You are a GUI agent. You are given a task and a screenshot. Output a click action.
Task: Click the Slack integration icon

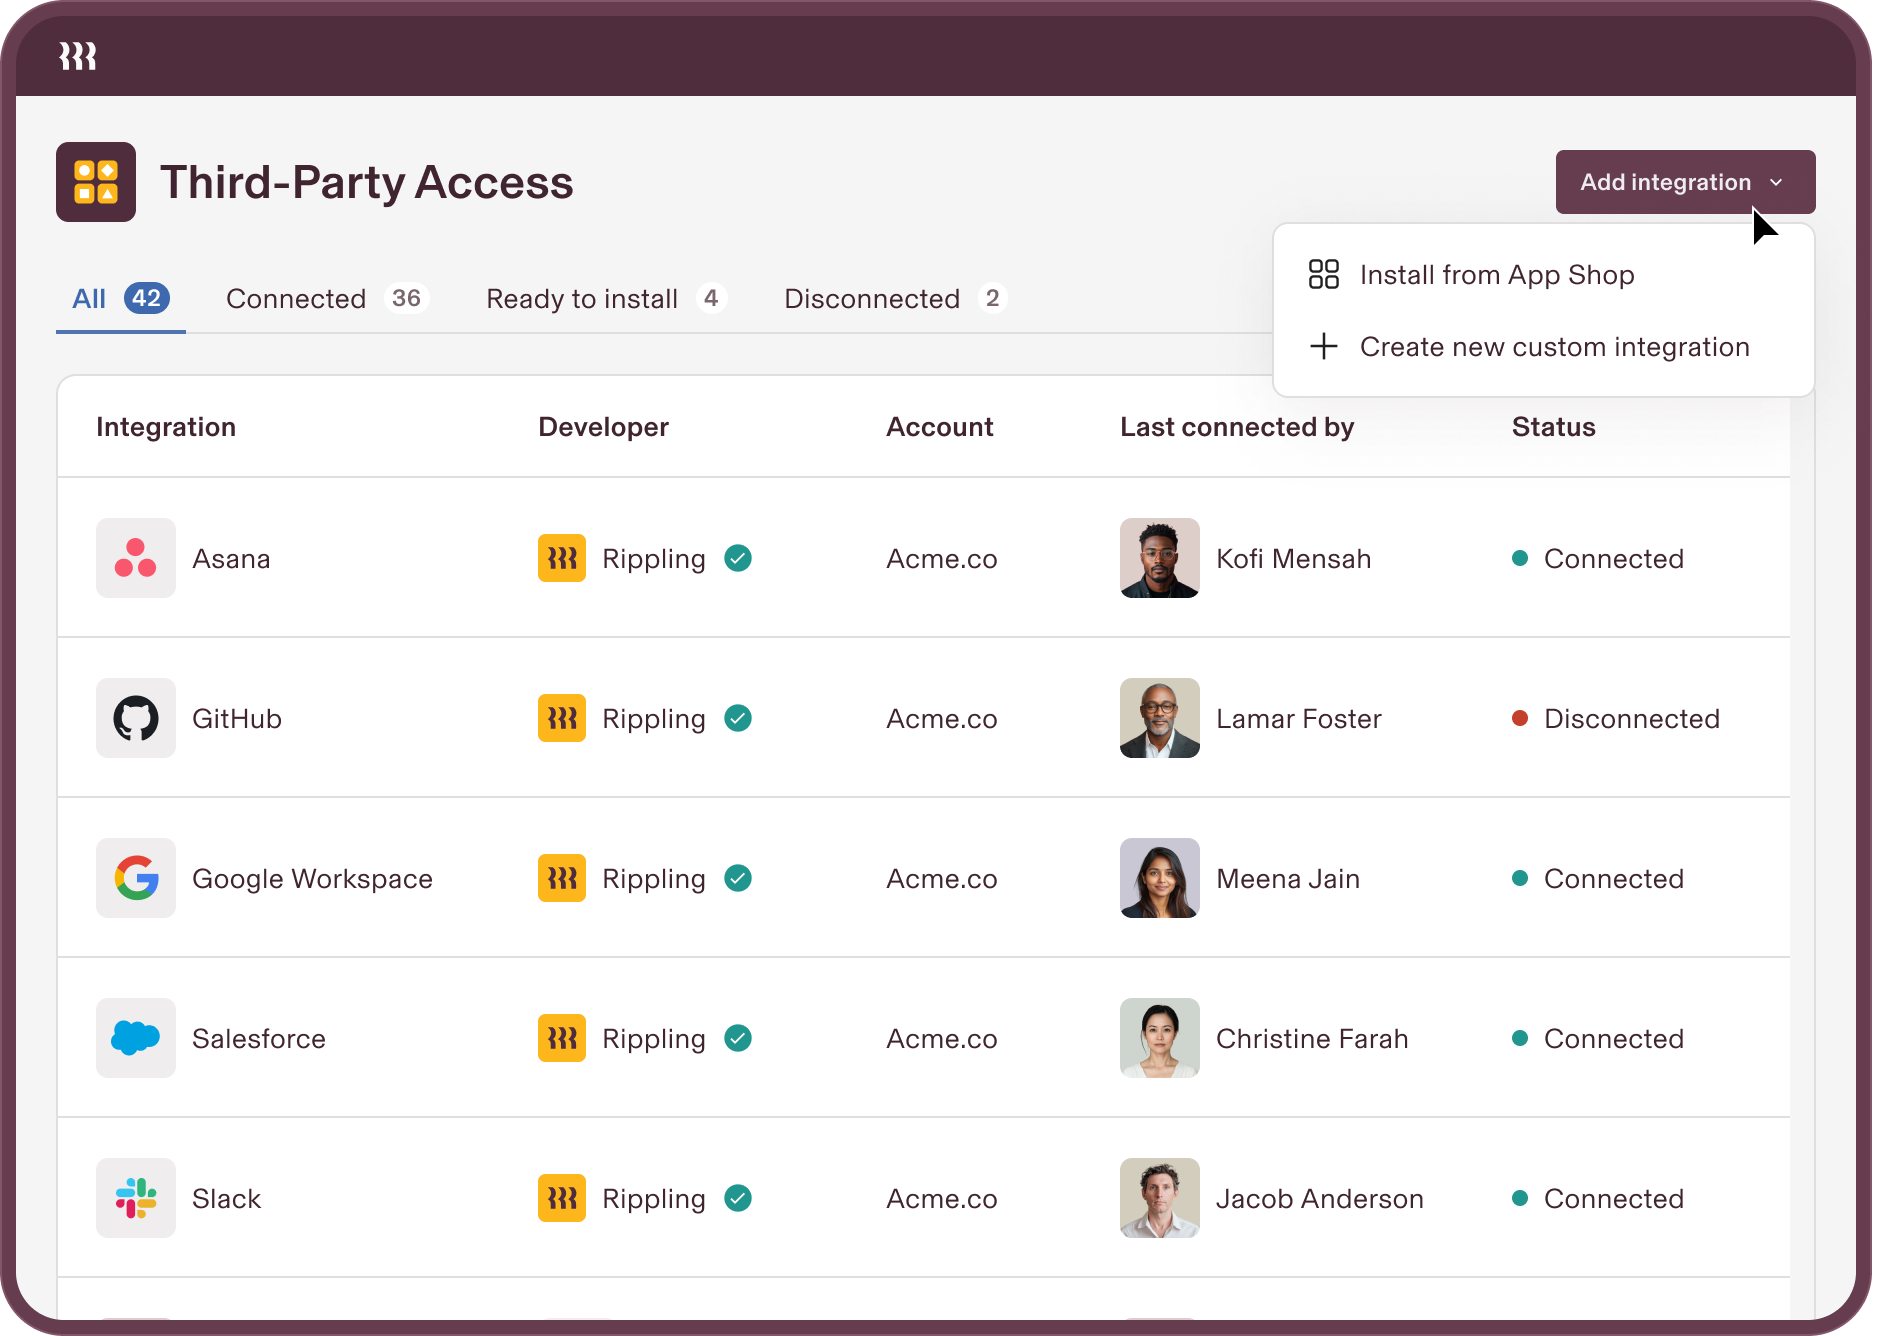pos(135,1198)
